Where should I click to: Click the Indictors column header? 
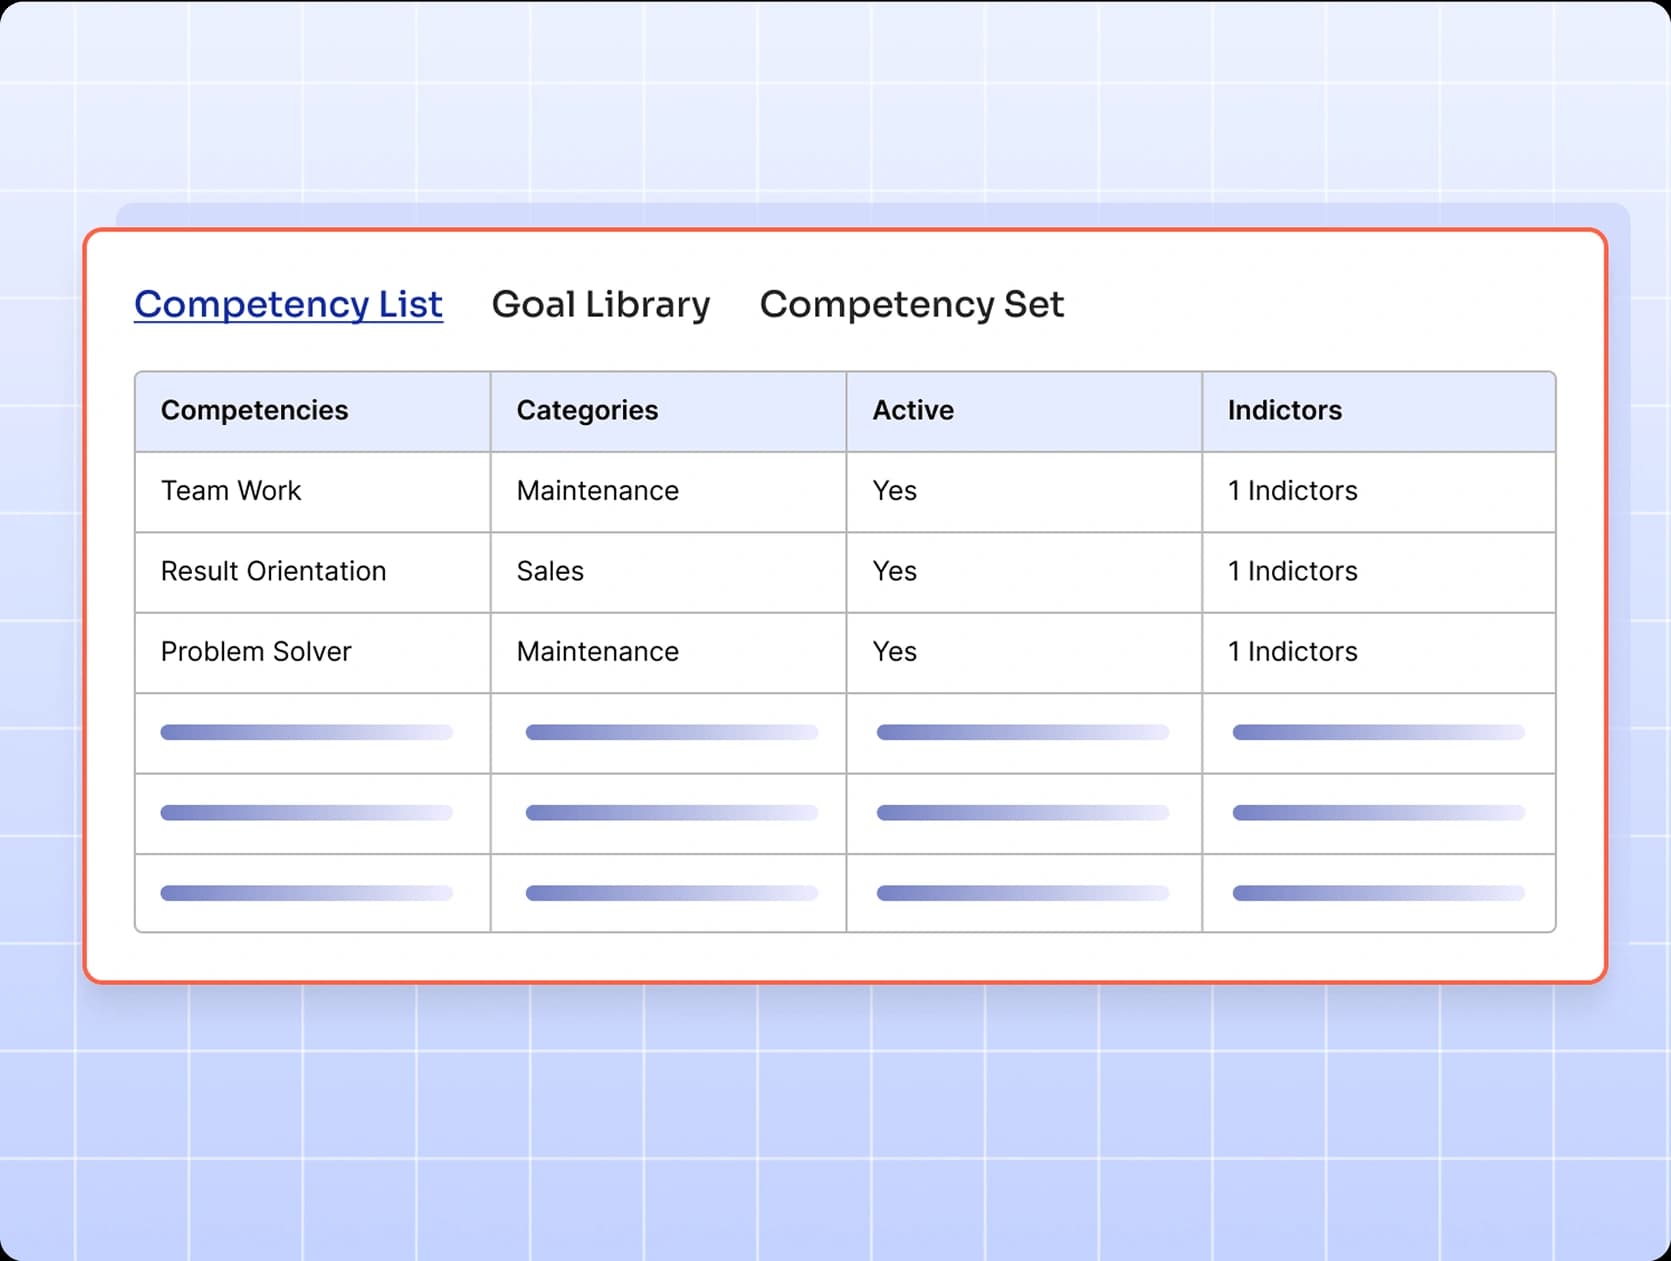tap(1284, 410)
